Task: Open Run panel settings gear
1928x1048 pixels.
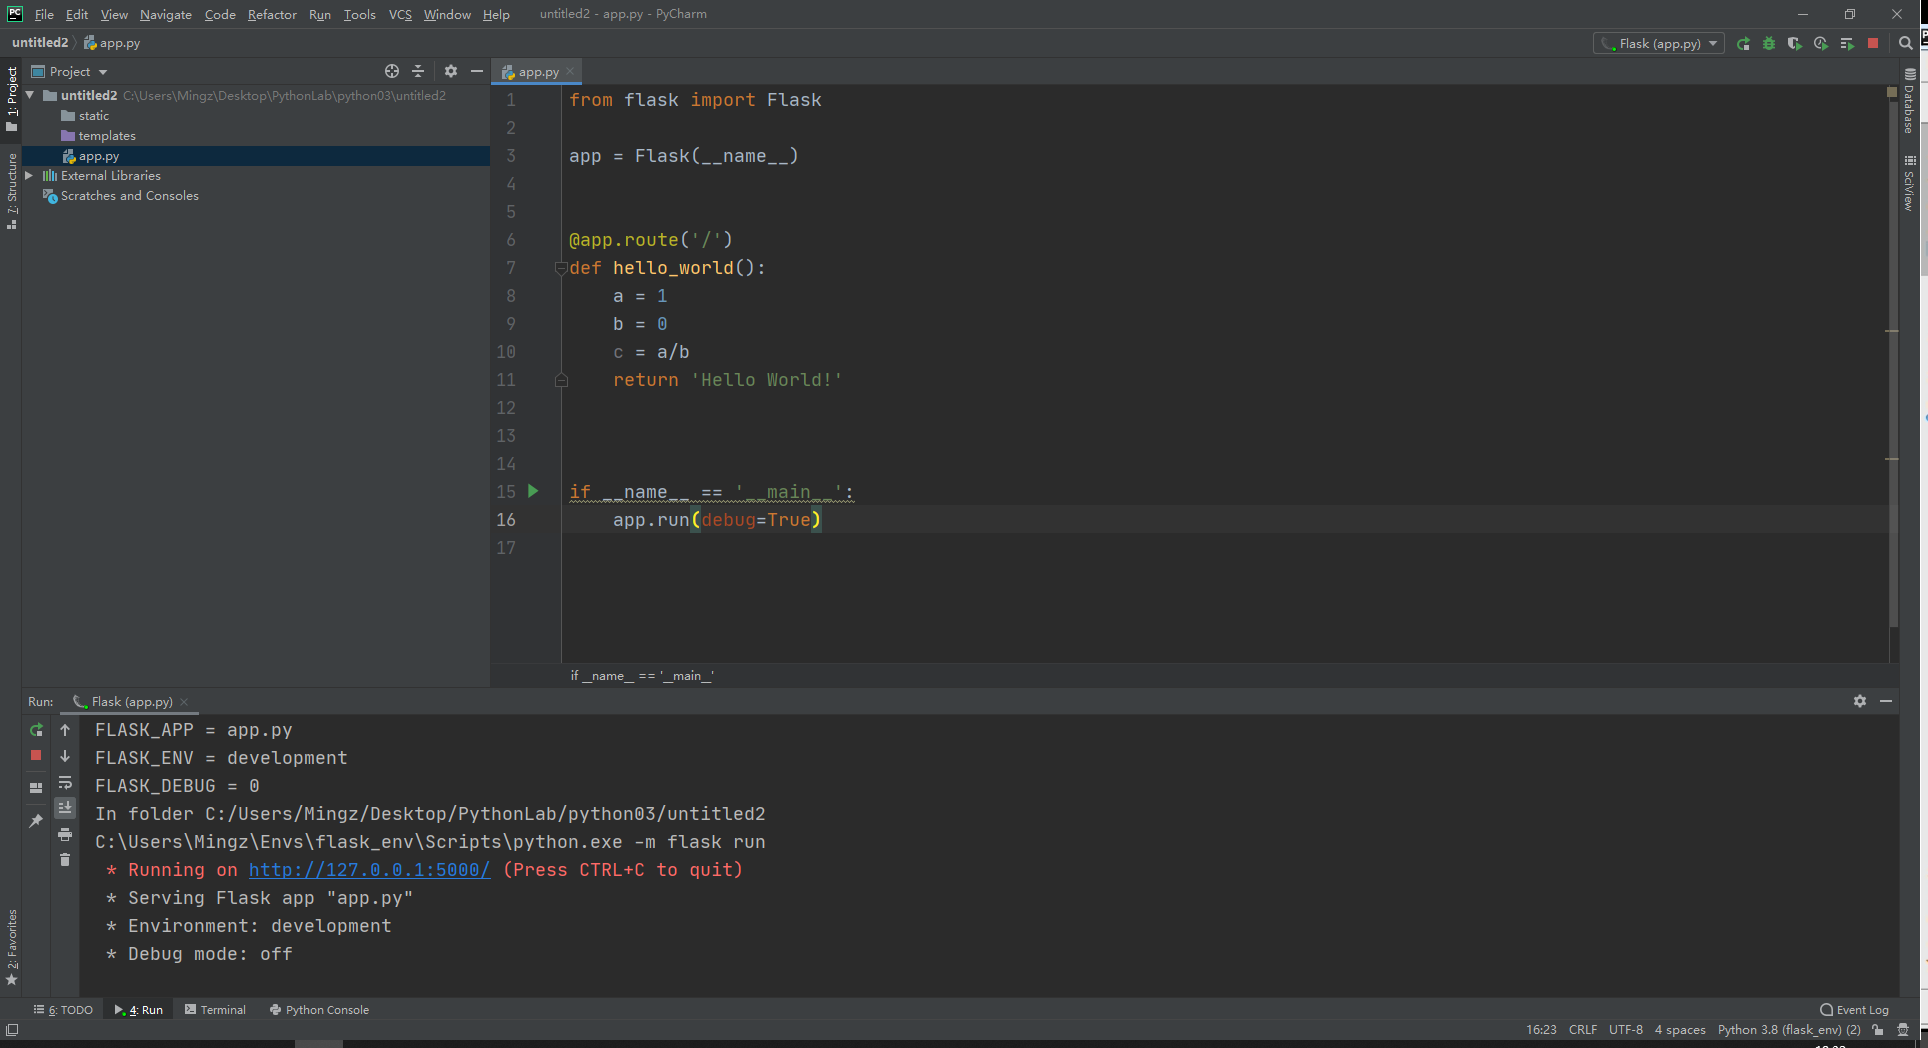Action: [1860, 701]
